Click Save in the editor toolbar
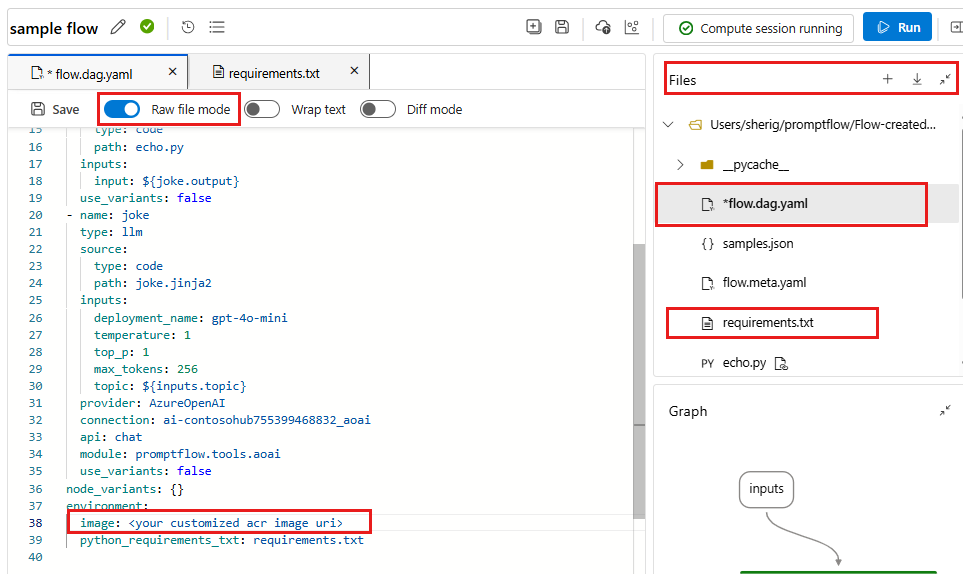 tap(55, 109)
